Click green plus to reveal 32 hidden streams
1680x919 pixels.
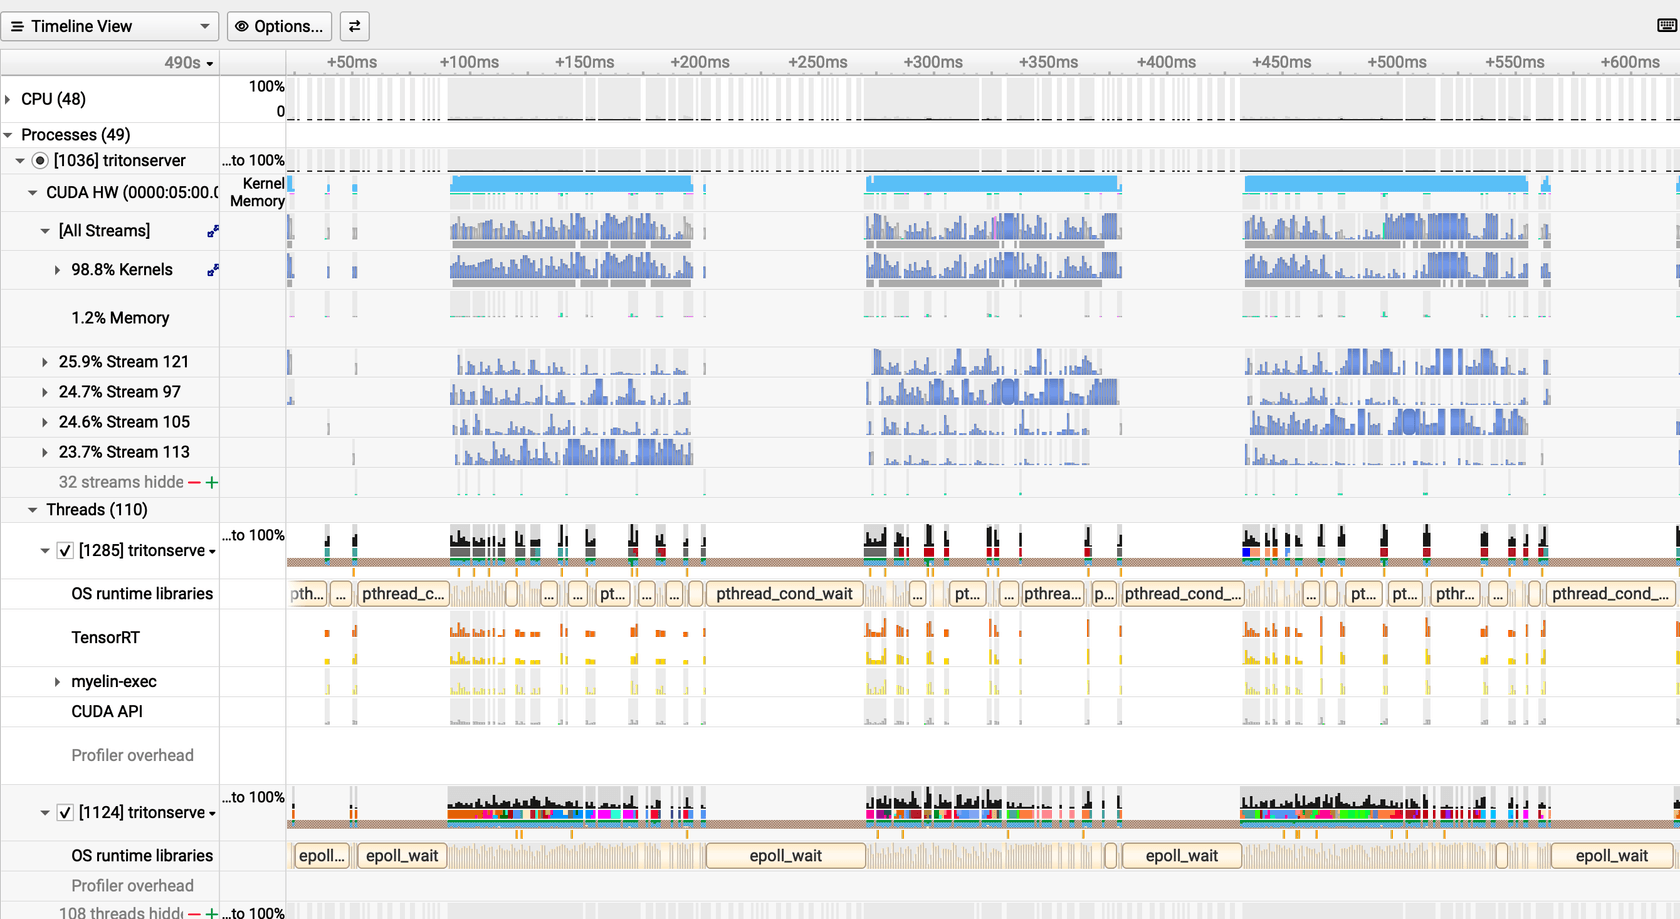pos(210,482)
